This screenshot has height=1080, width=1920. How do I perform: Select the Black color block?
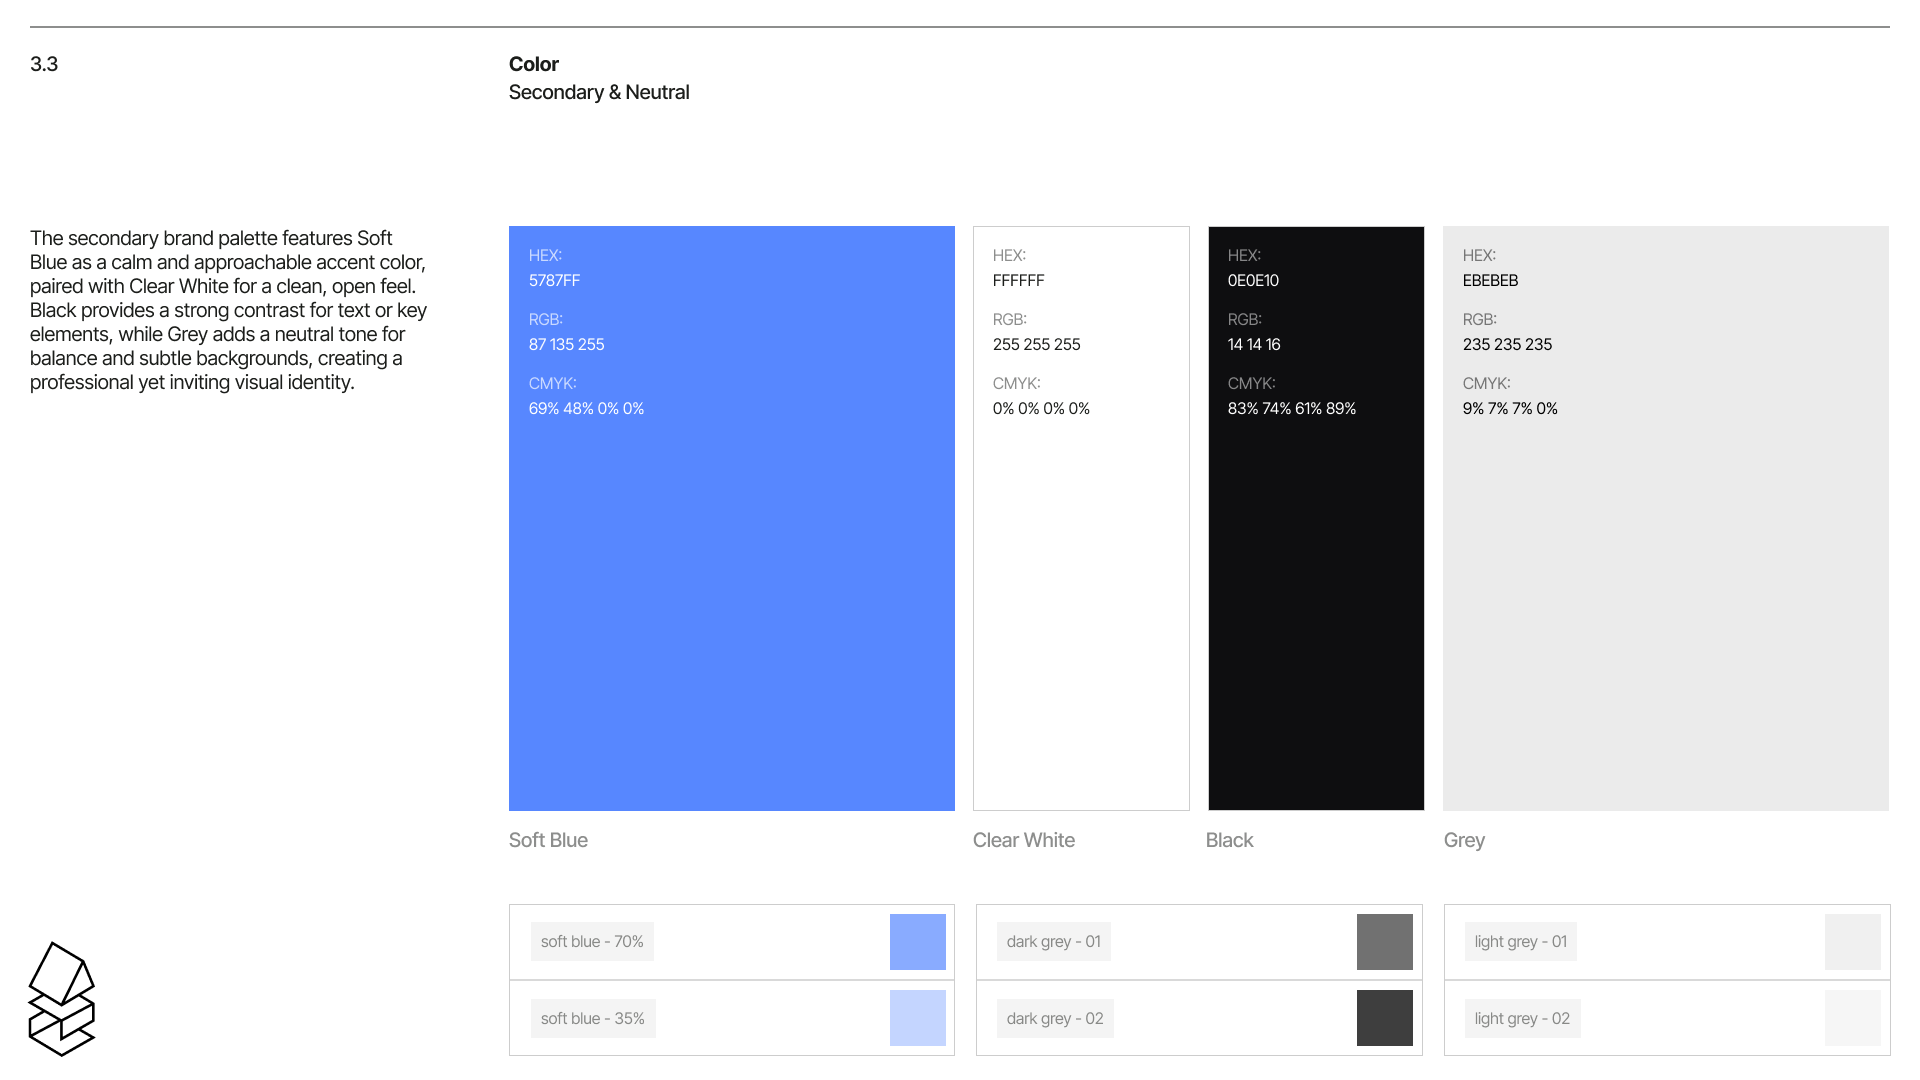click(1316, 518)
